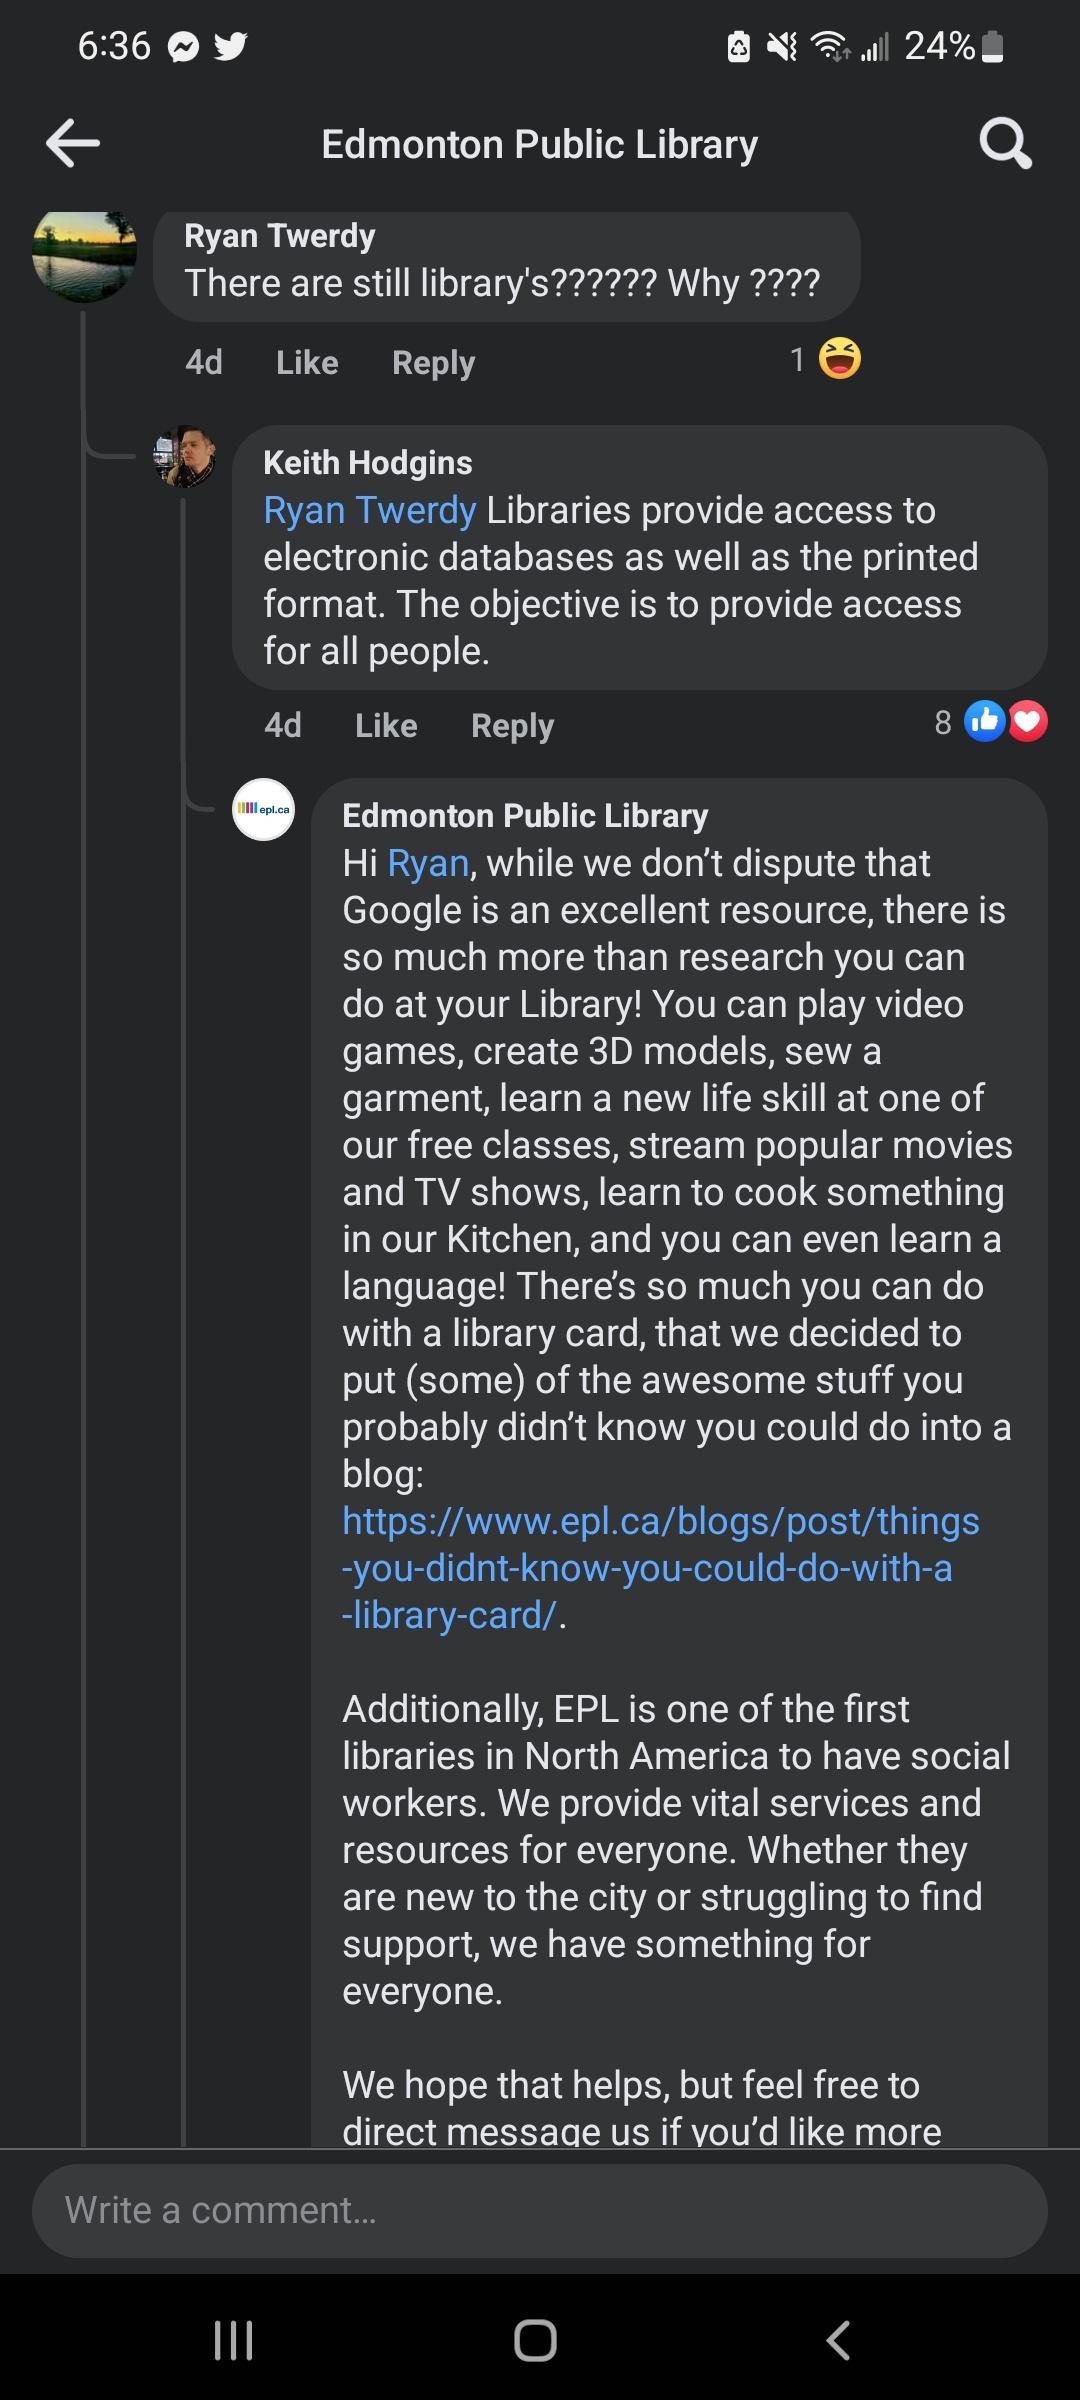Tap the Edmonton Public Library epl.ca avatar
This screenshot has height=2400, width=1080.
click(263, 809)
